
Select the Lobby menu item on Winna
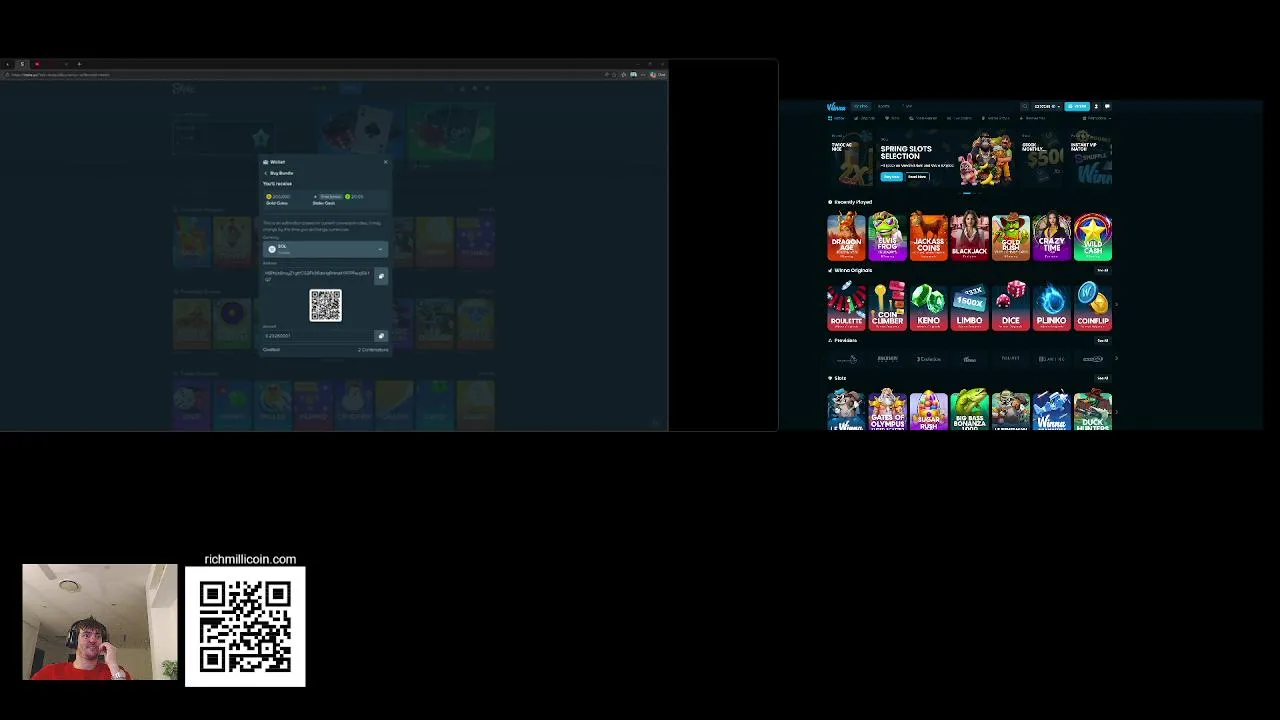(x=837, y=118)
